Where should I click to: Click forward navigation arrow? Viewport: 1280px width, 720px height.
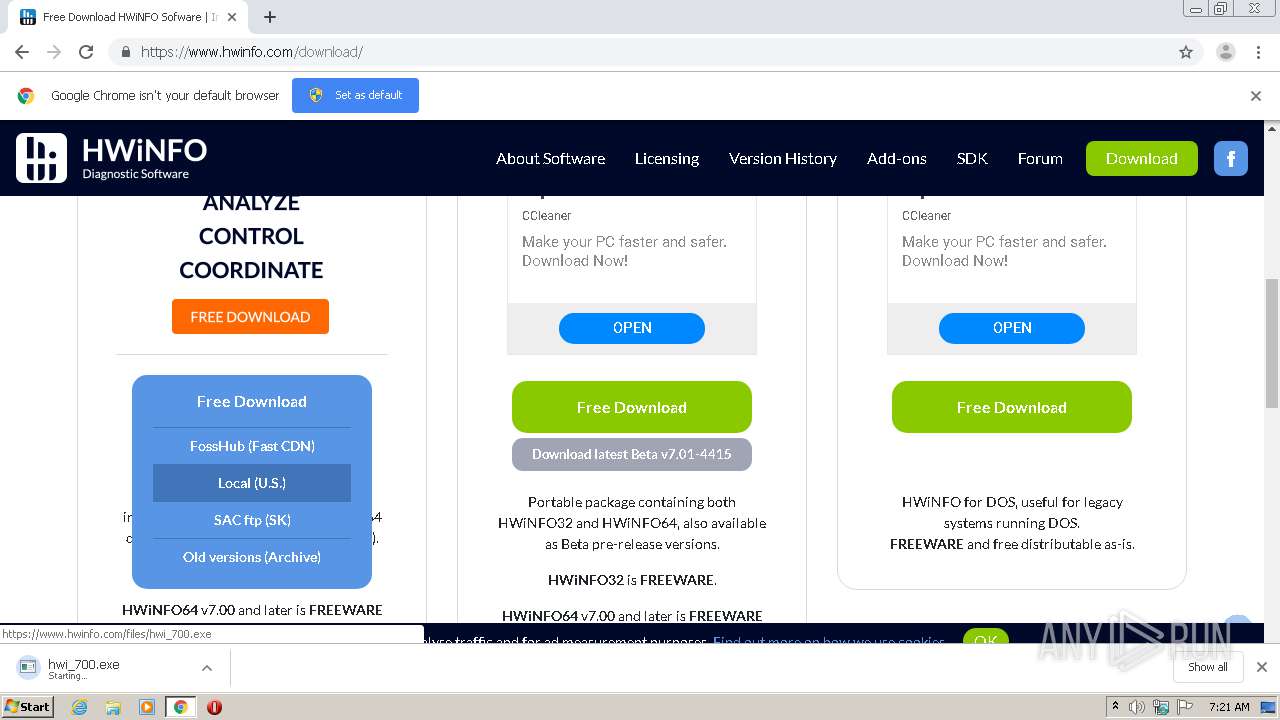pos(54,52)
